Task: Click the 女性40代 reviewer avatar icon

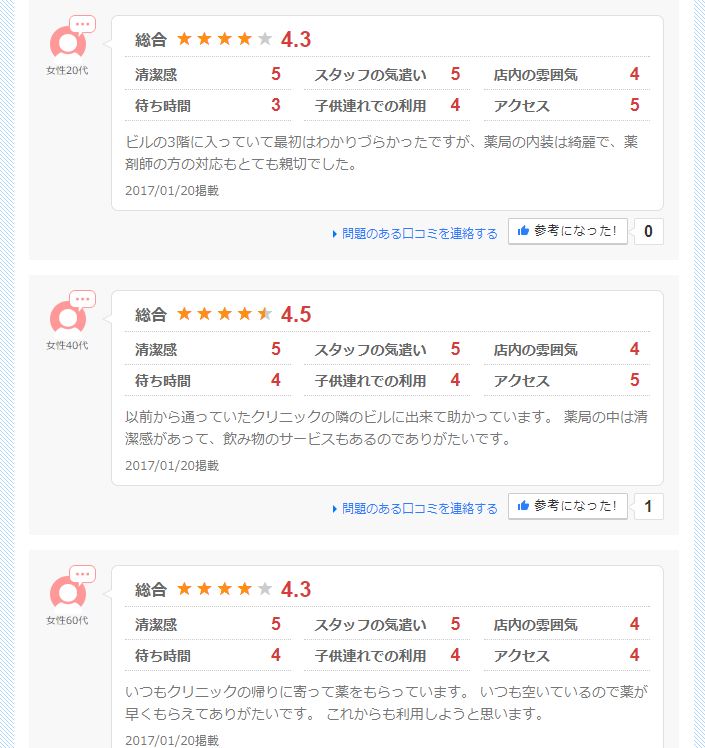Action: point(68,317)
